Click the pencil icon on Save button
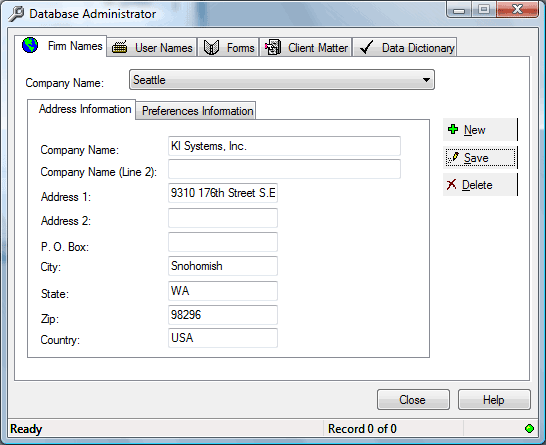Image resolution: width=546 pixels, height=445 pixels. [453, 157]
